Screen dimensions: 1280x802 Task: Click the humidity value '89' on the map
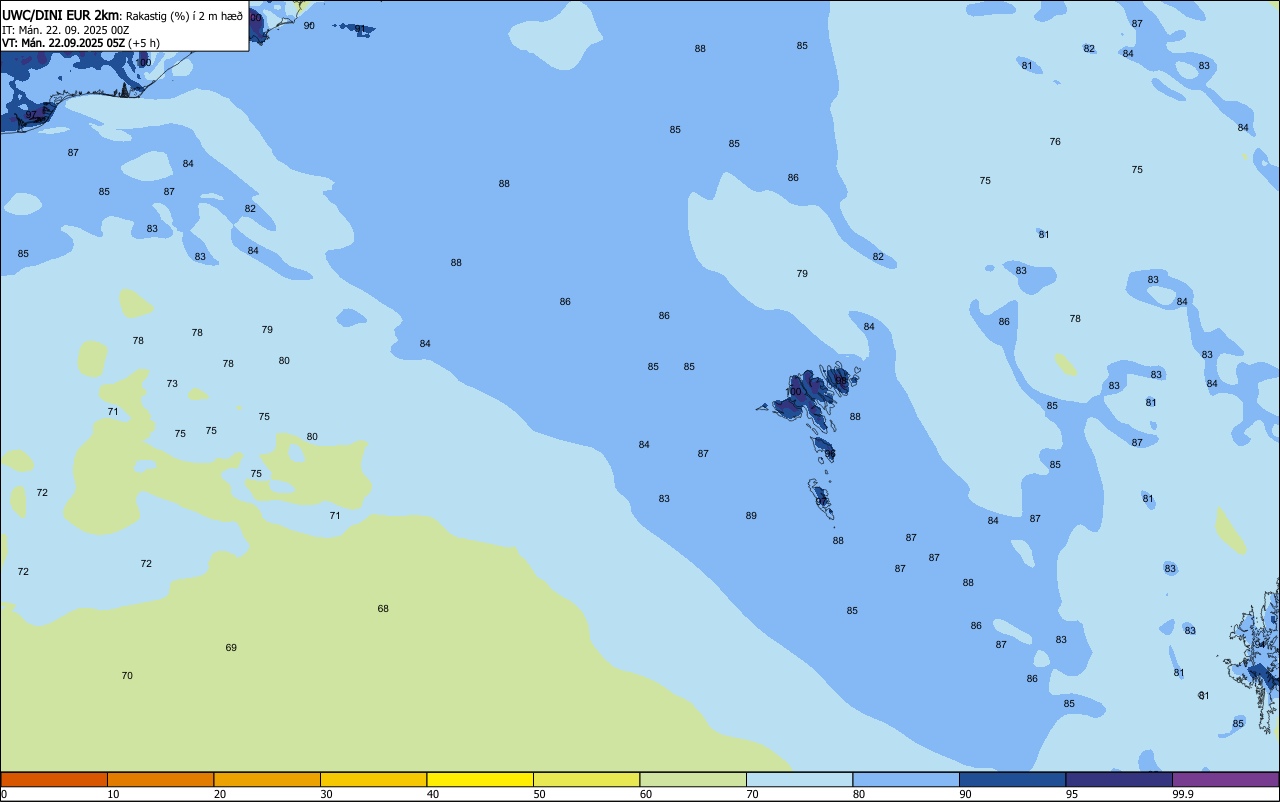click(x=751, y=516)
